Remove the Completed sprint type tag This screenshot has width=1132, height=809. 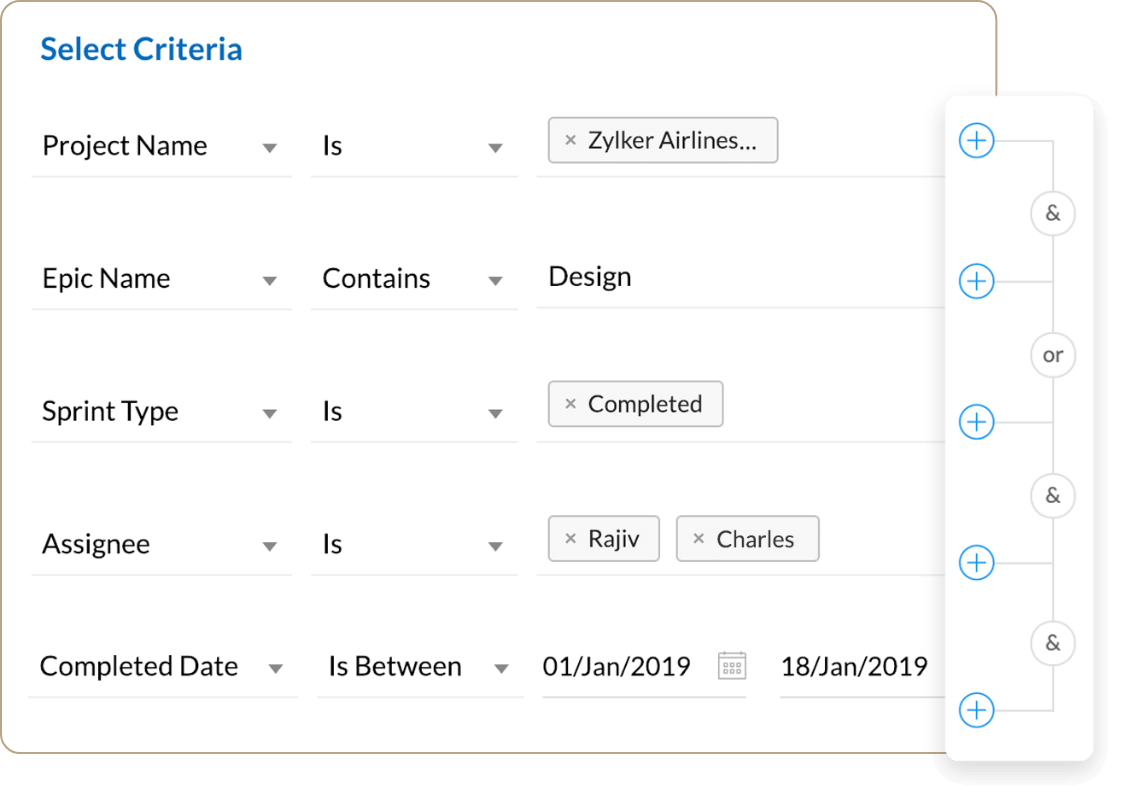[570, 403]
